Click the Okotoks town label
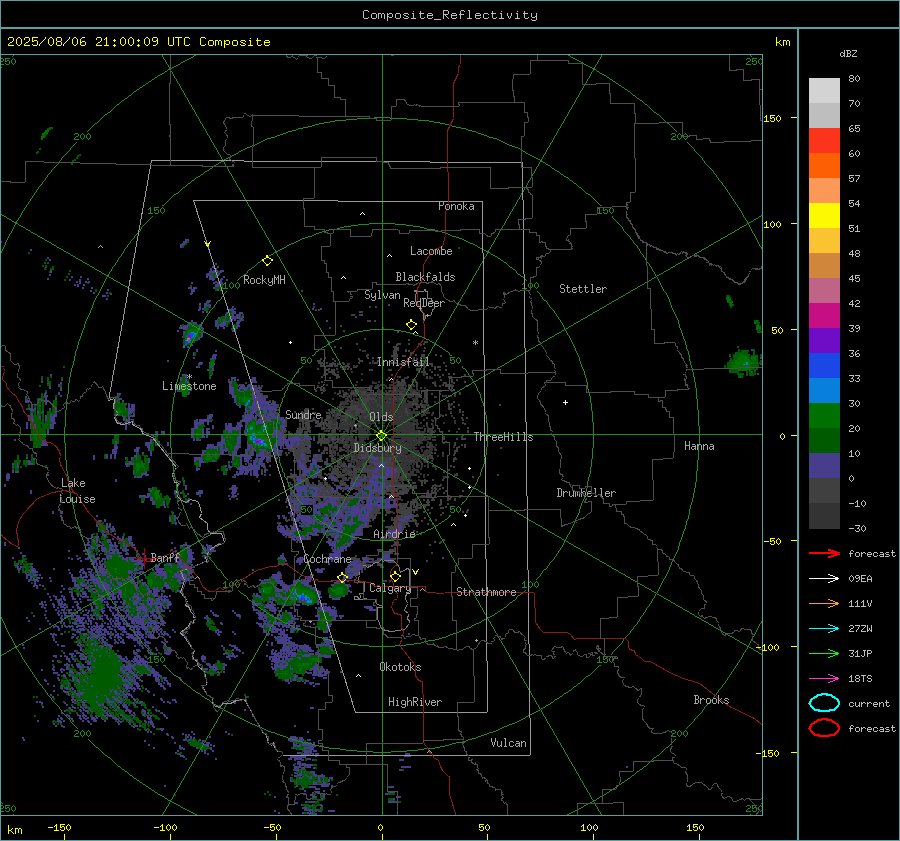The image size is (900, 841). tap(400, 667)
